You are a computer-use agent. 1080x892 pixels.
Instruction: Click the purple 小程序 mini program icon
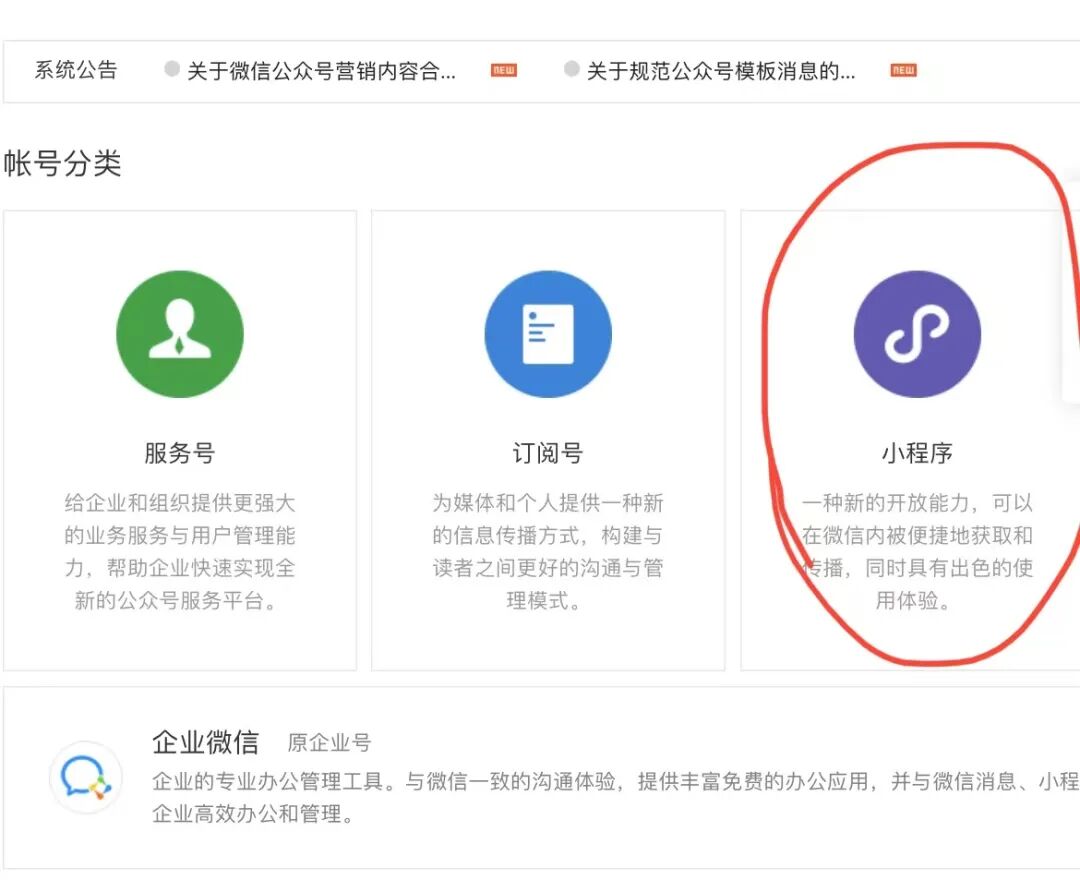(917, 334)
